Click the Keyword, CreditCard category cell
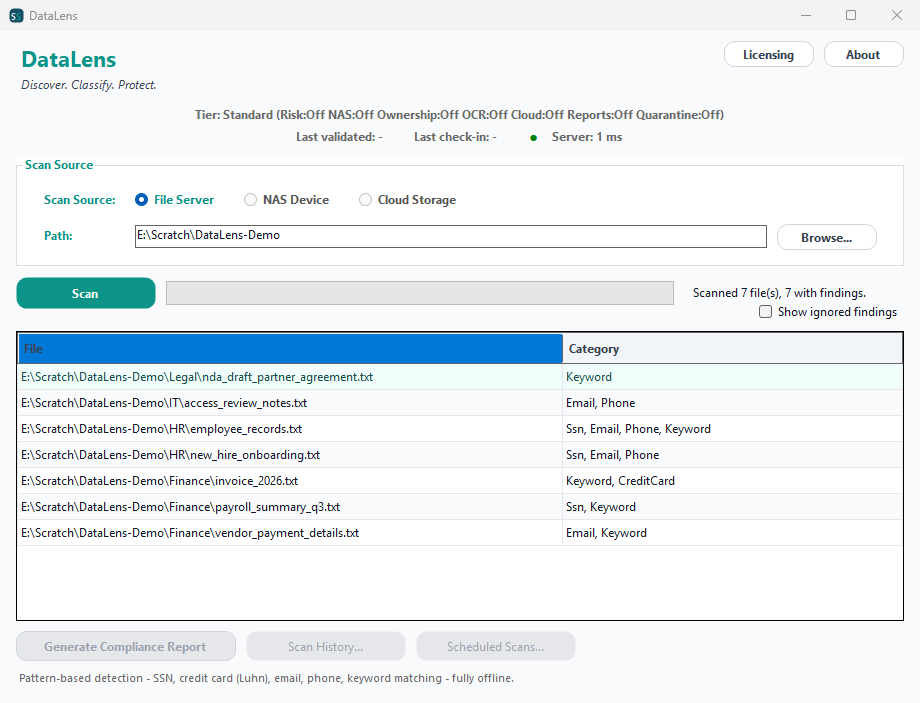This screenshot has width=920, height=703. coord(732,481)
